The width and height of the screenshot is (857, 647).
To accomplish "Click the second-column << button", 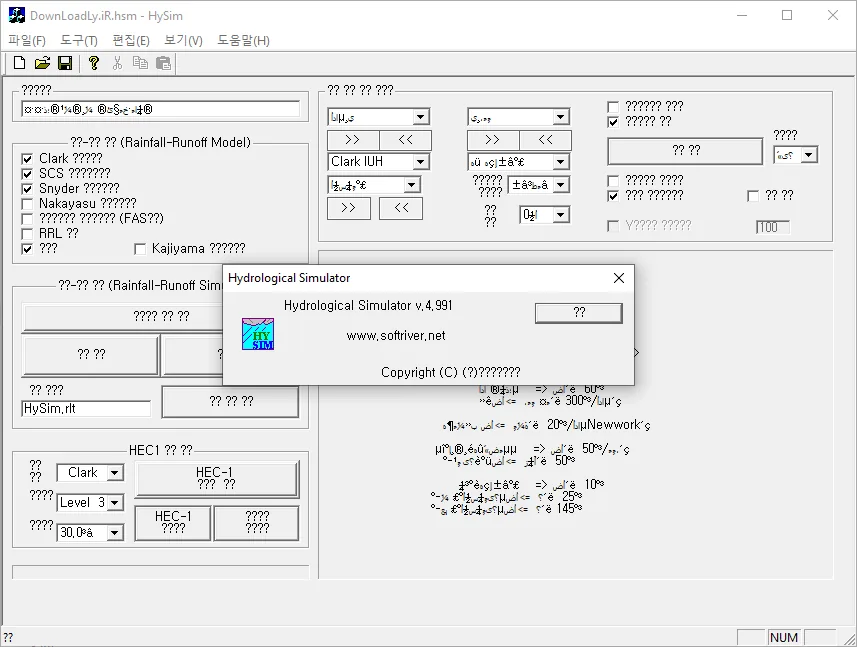I will [x=545, y=140].
